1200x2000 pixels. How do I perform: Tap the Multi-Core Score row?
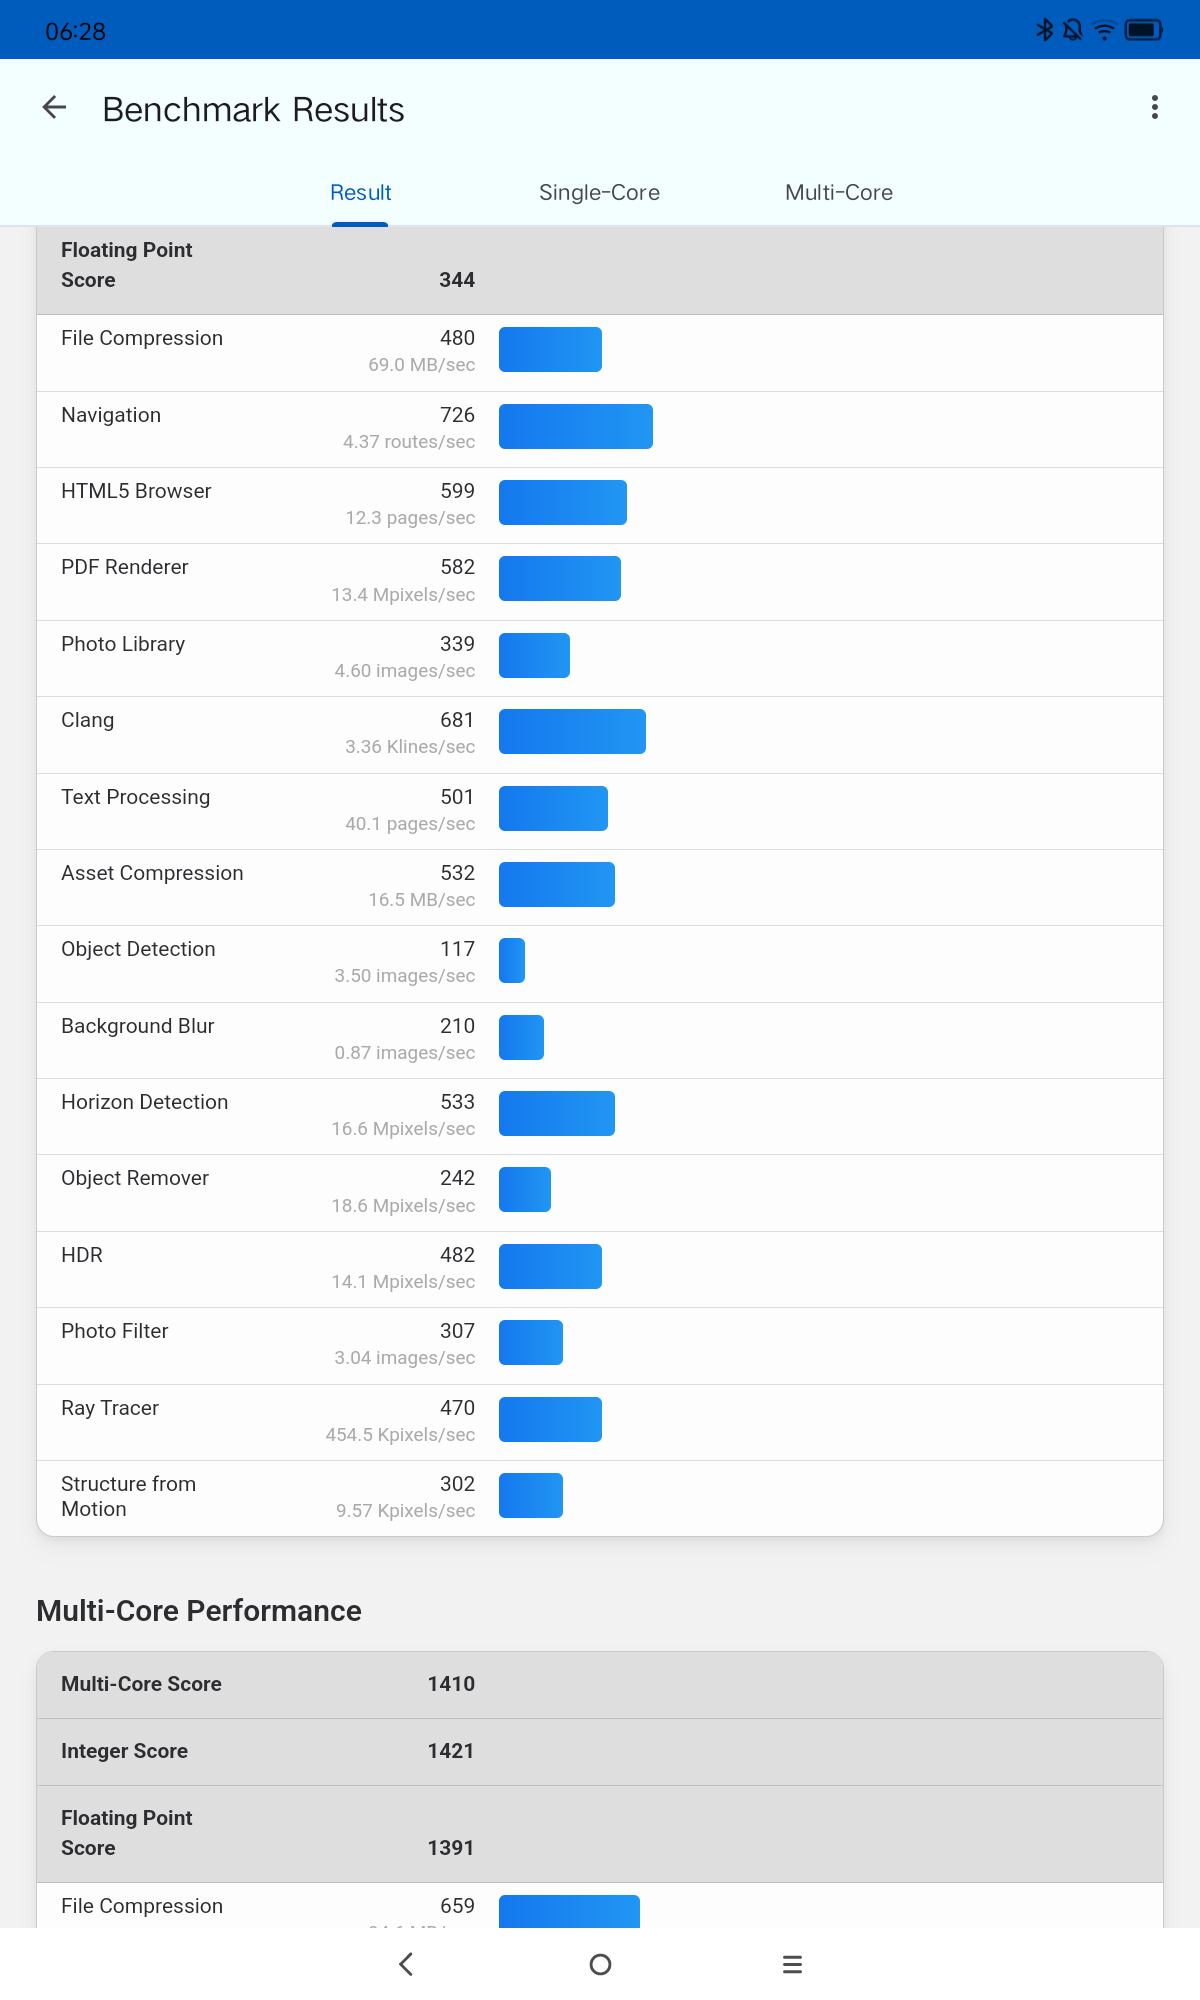tap(599, 1684)
